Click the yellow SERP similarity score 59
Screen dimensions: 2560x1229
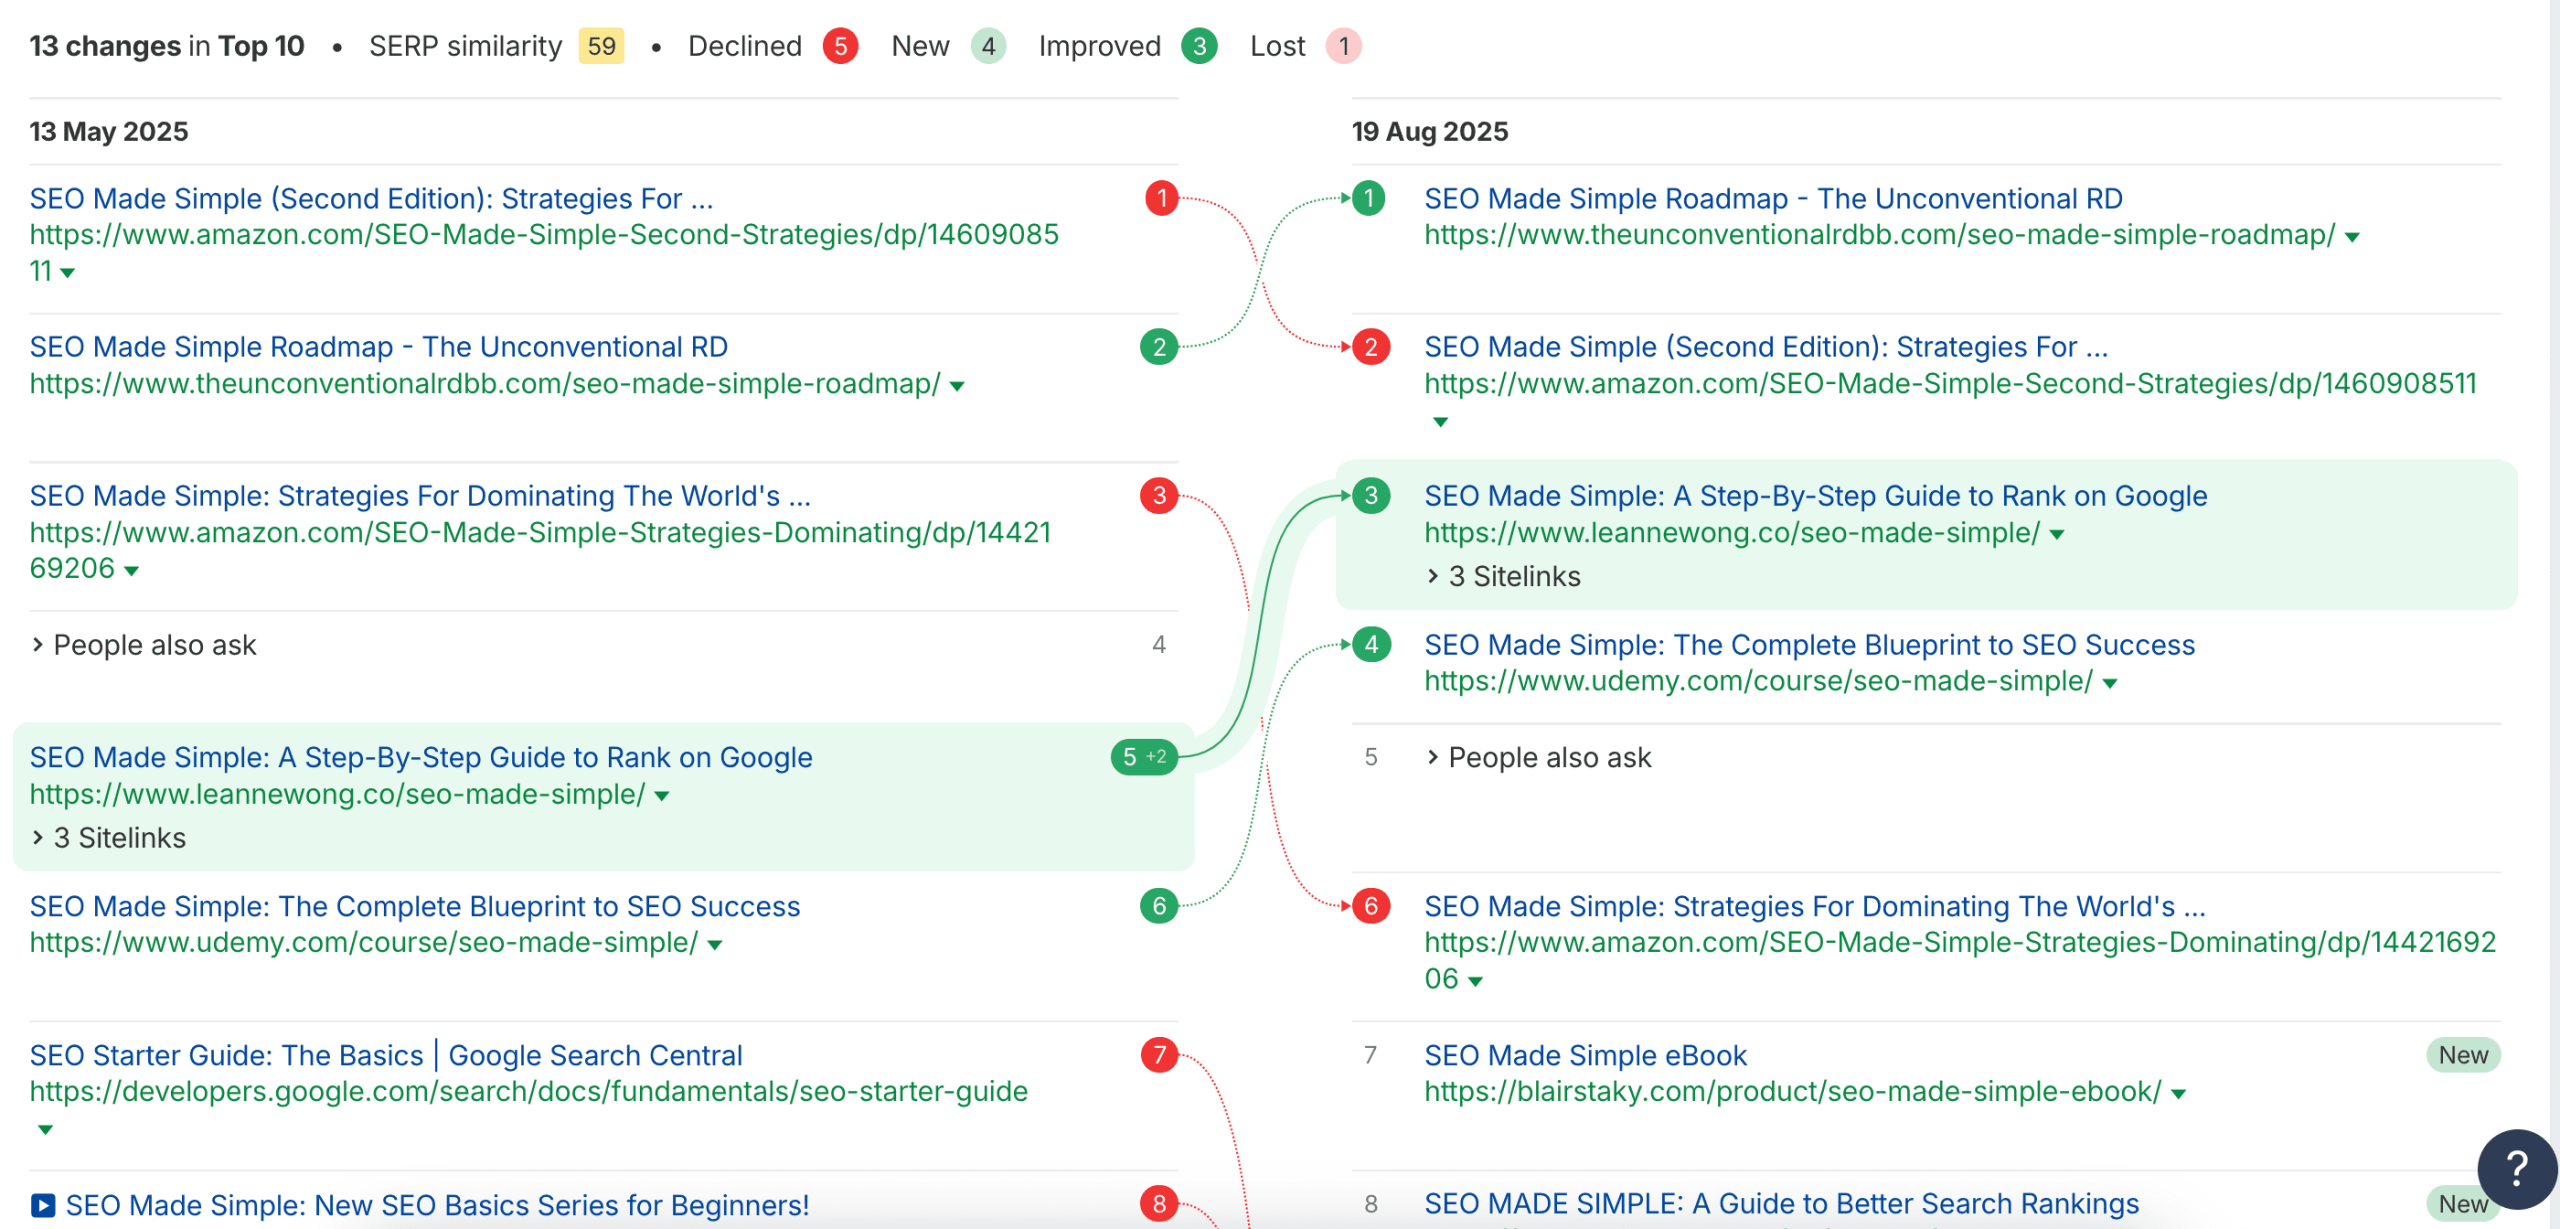pos(601,46)
